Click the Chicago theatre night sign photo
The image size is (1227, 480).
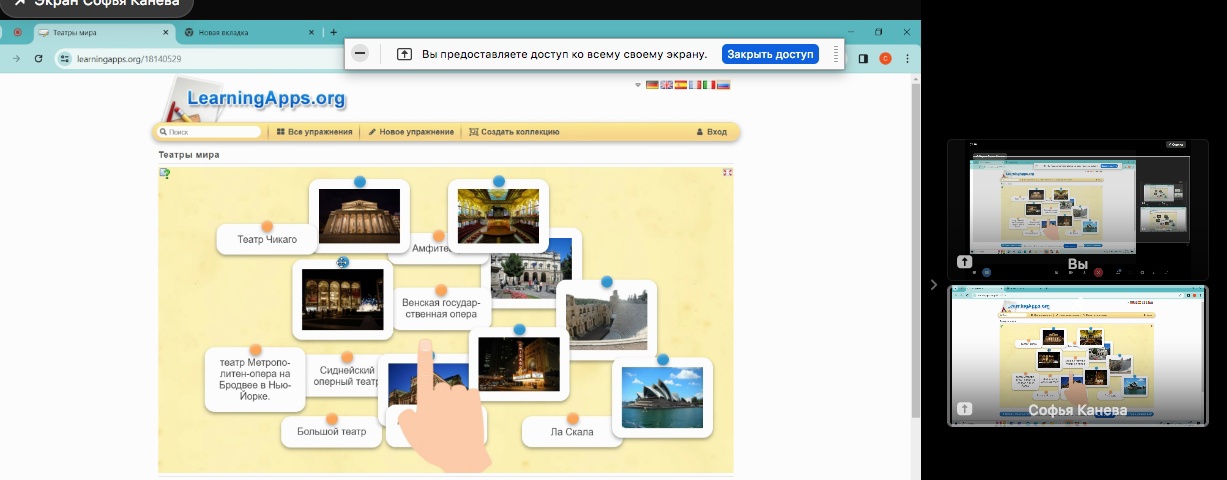[x=518, y=364]
